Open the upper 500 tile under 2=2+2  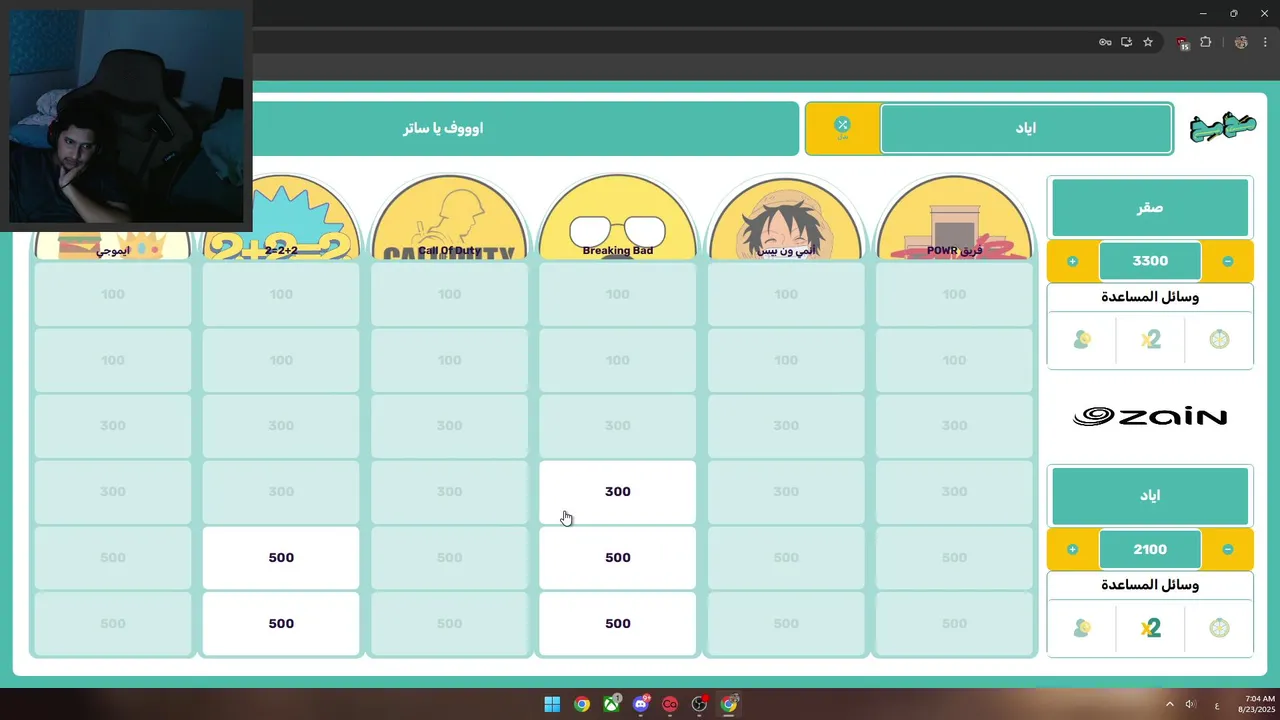point(281,557)
